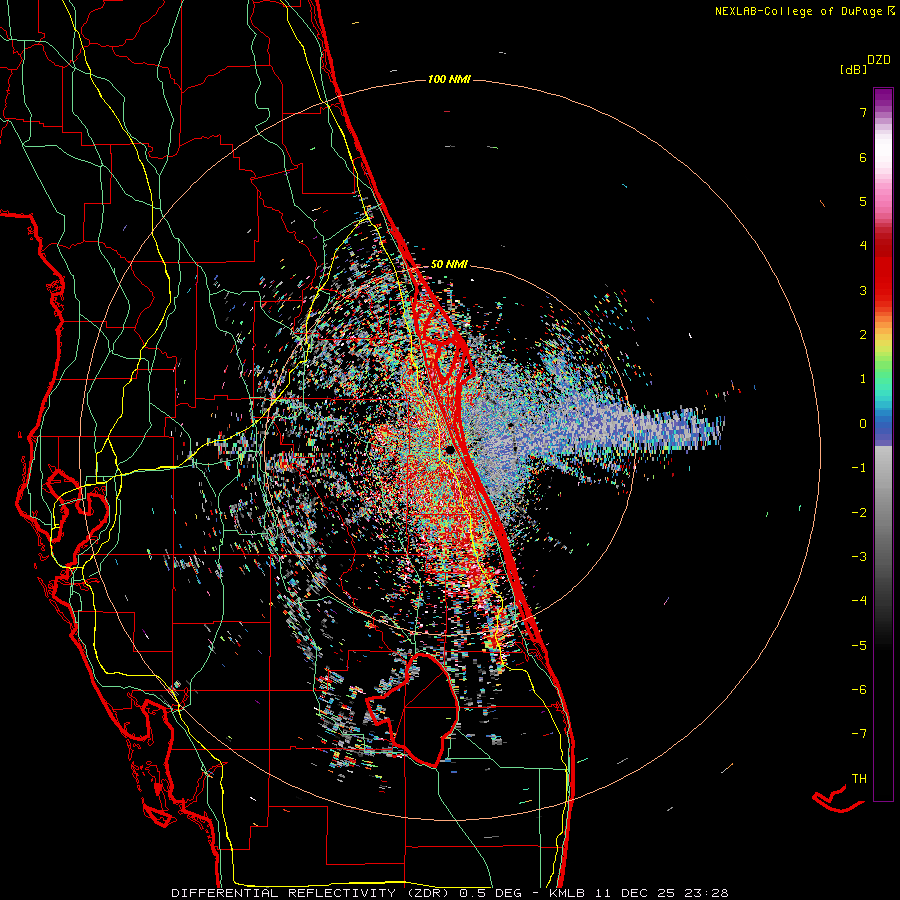Click the TH threshold label on the scale

click(859, 778)
